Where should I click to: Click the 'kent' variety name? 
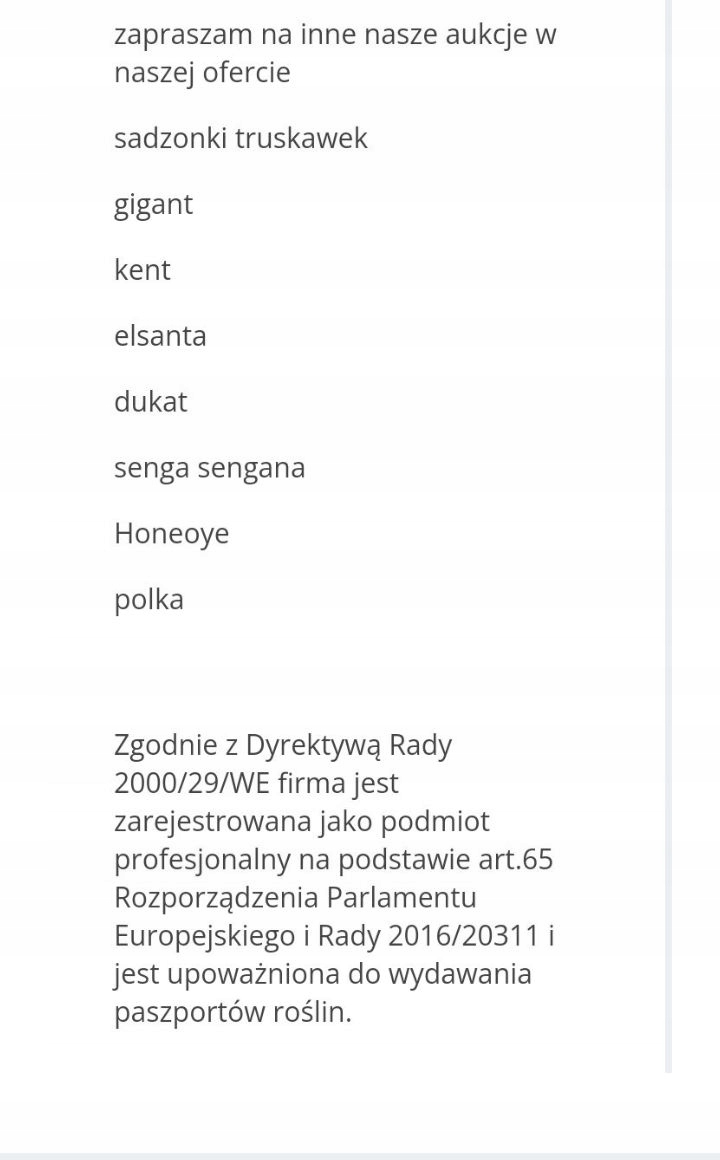coord(142,270)
